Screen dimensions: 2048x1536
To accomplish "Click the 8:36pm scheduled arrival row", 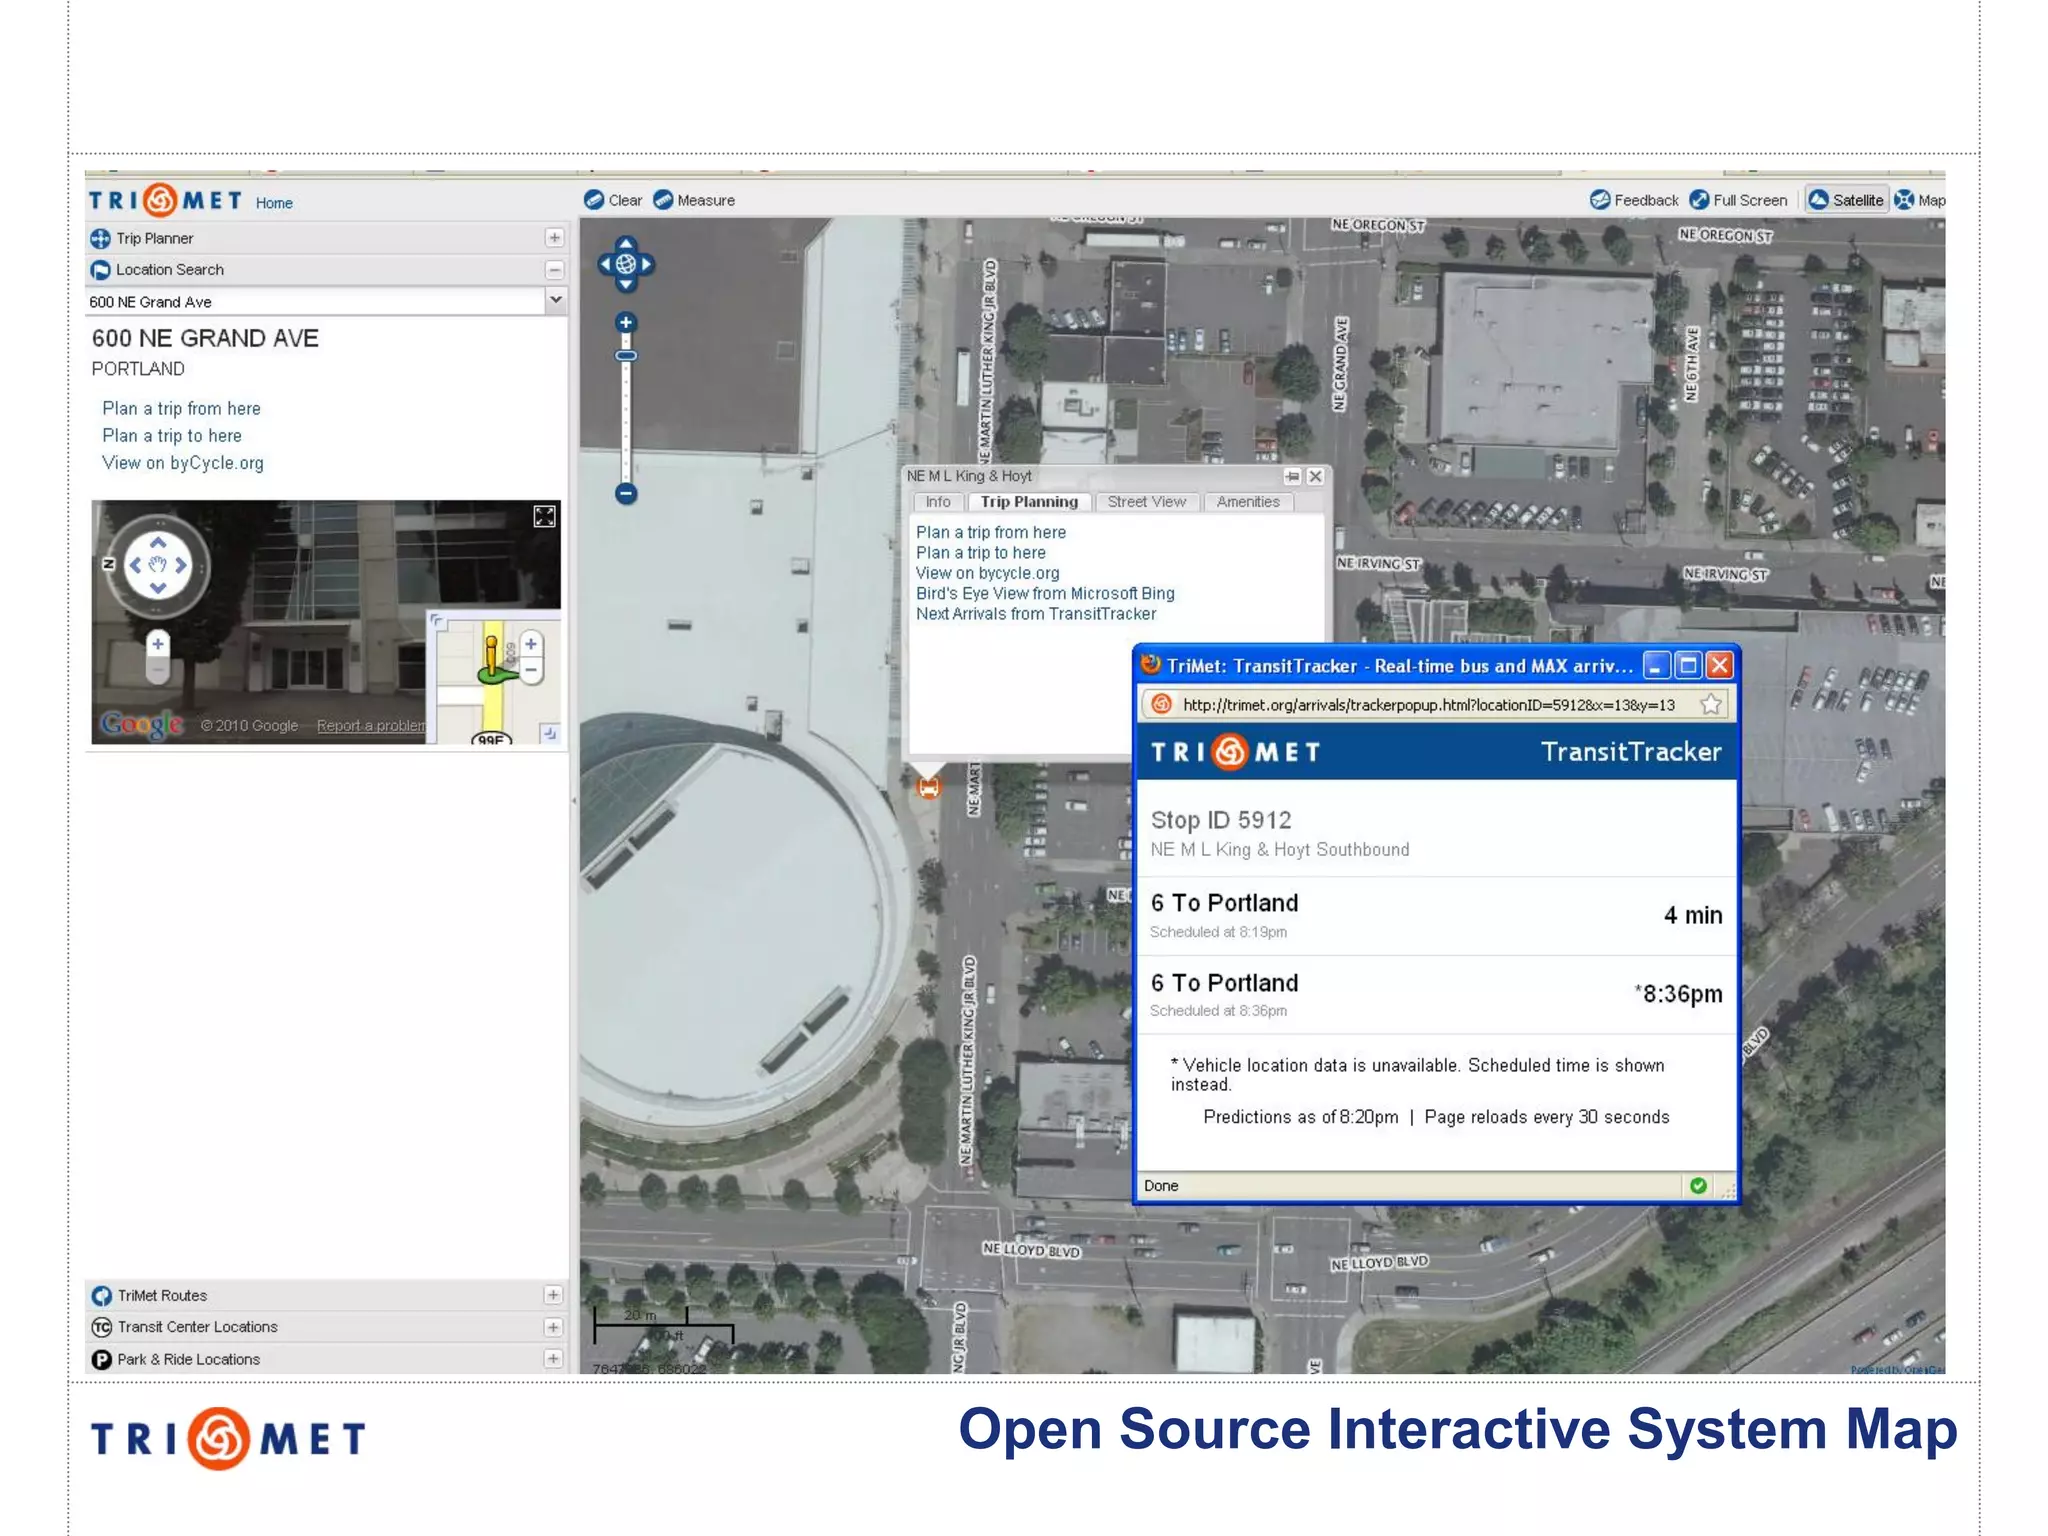I will pyautogui.click(x=1436, y=994).
